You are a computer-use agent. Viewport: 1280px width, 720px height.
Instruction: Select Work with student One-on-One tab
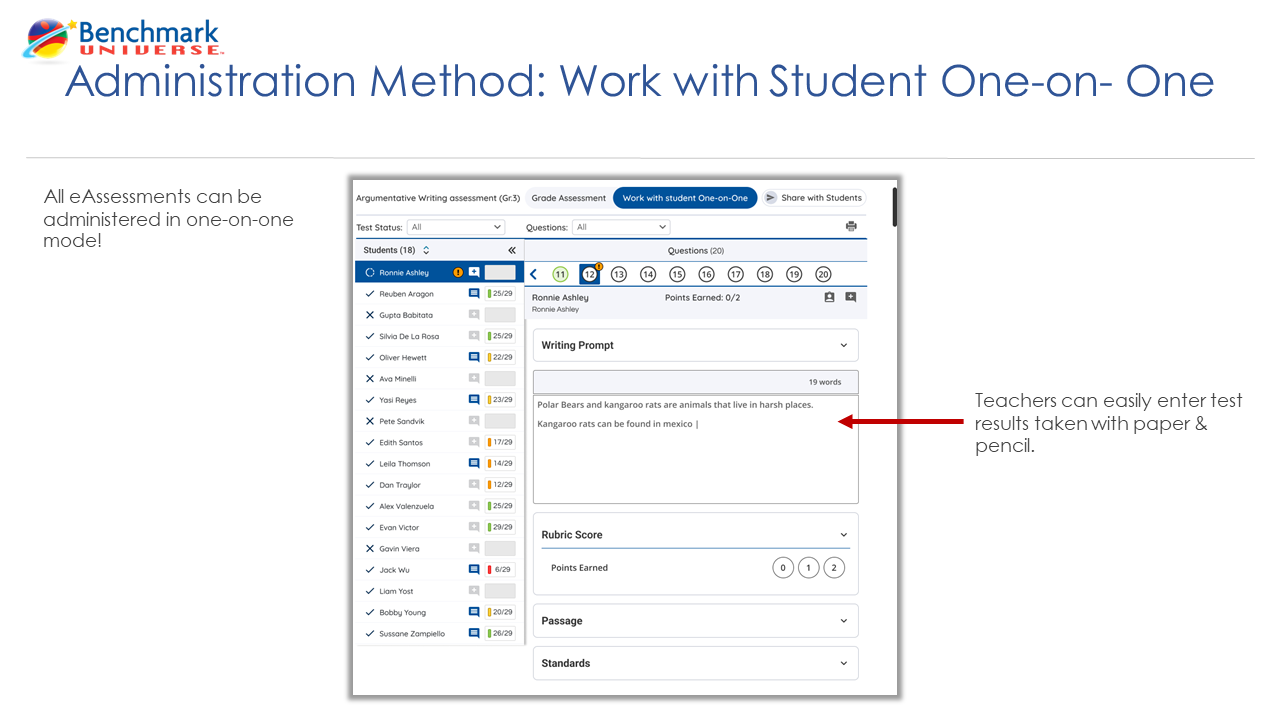point(685,198)
